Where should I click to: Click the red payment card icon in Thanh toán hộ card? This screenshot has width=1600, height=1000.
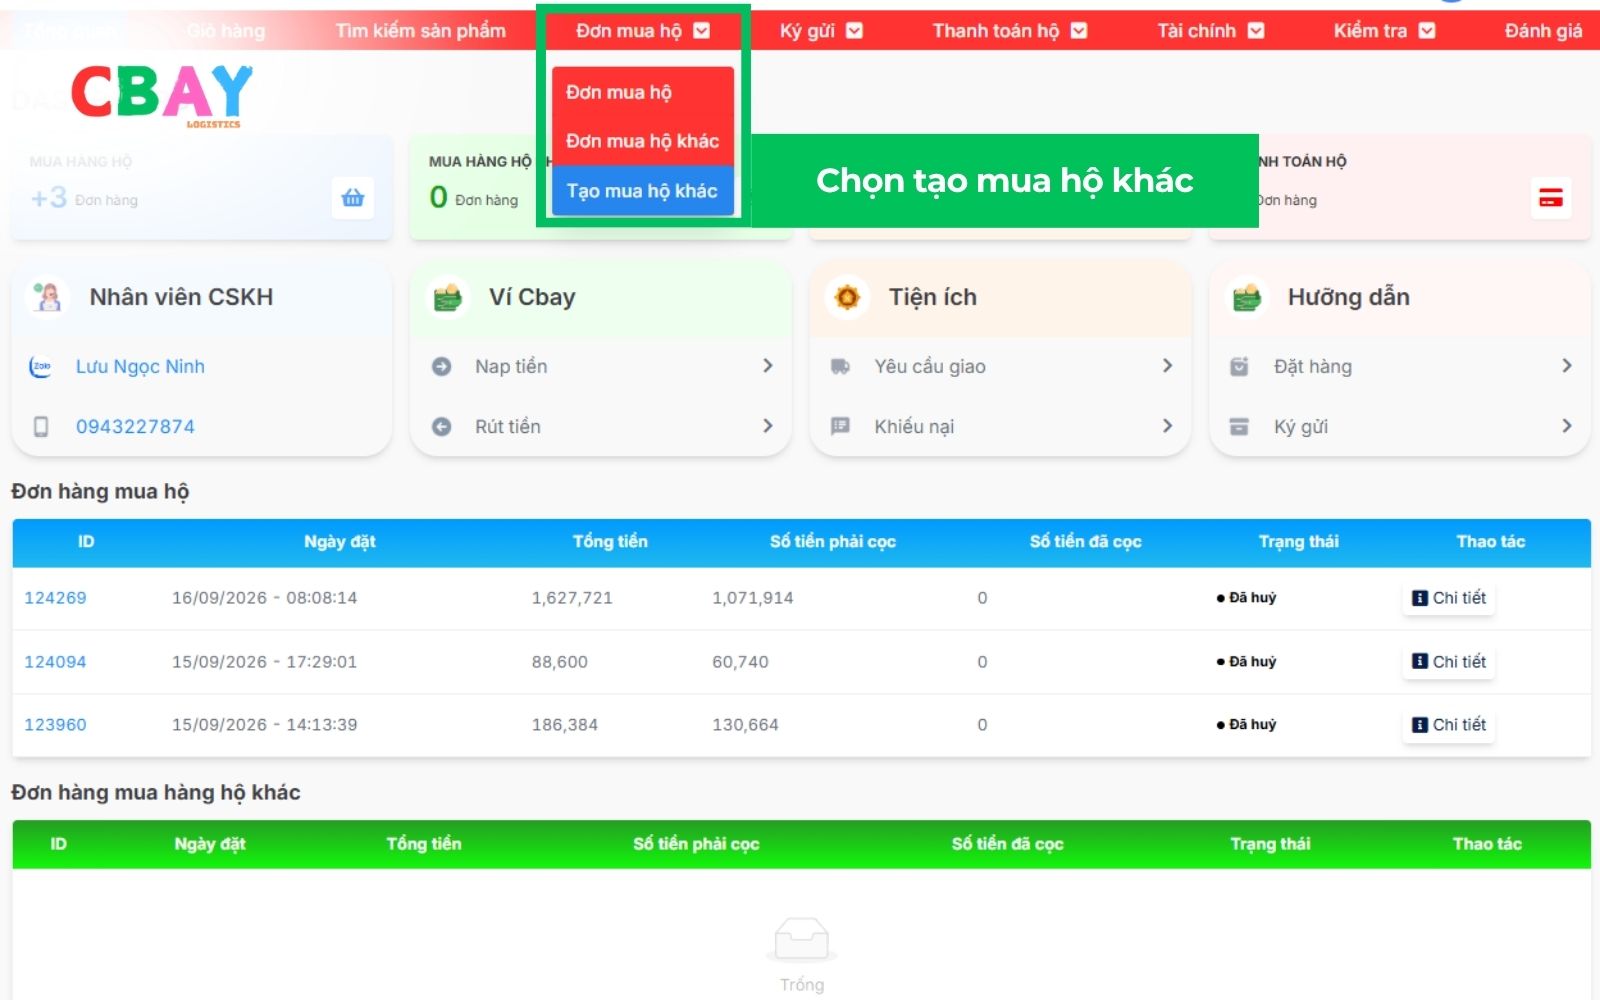[x=1551, y=197]
